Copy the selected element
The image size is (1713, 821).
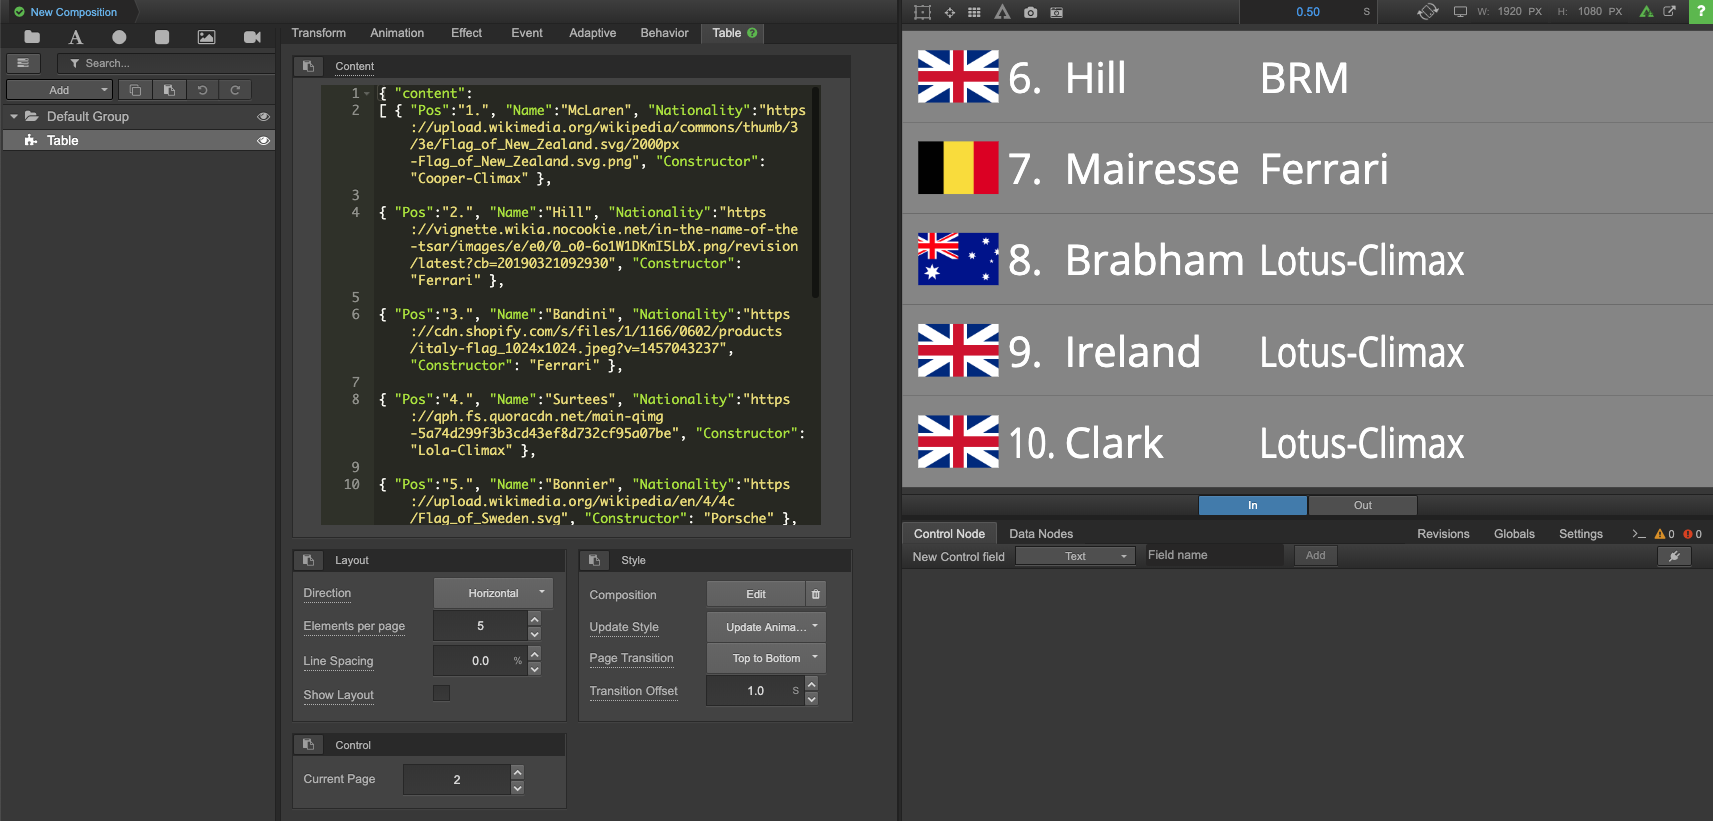pos(135,90)
